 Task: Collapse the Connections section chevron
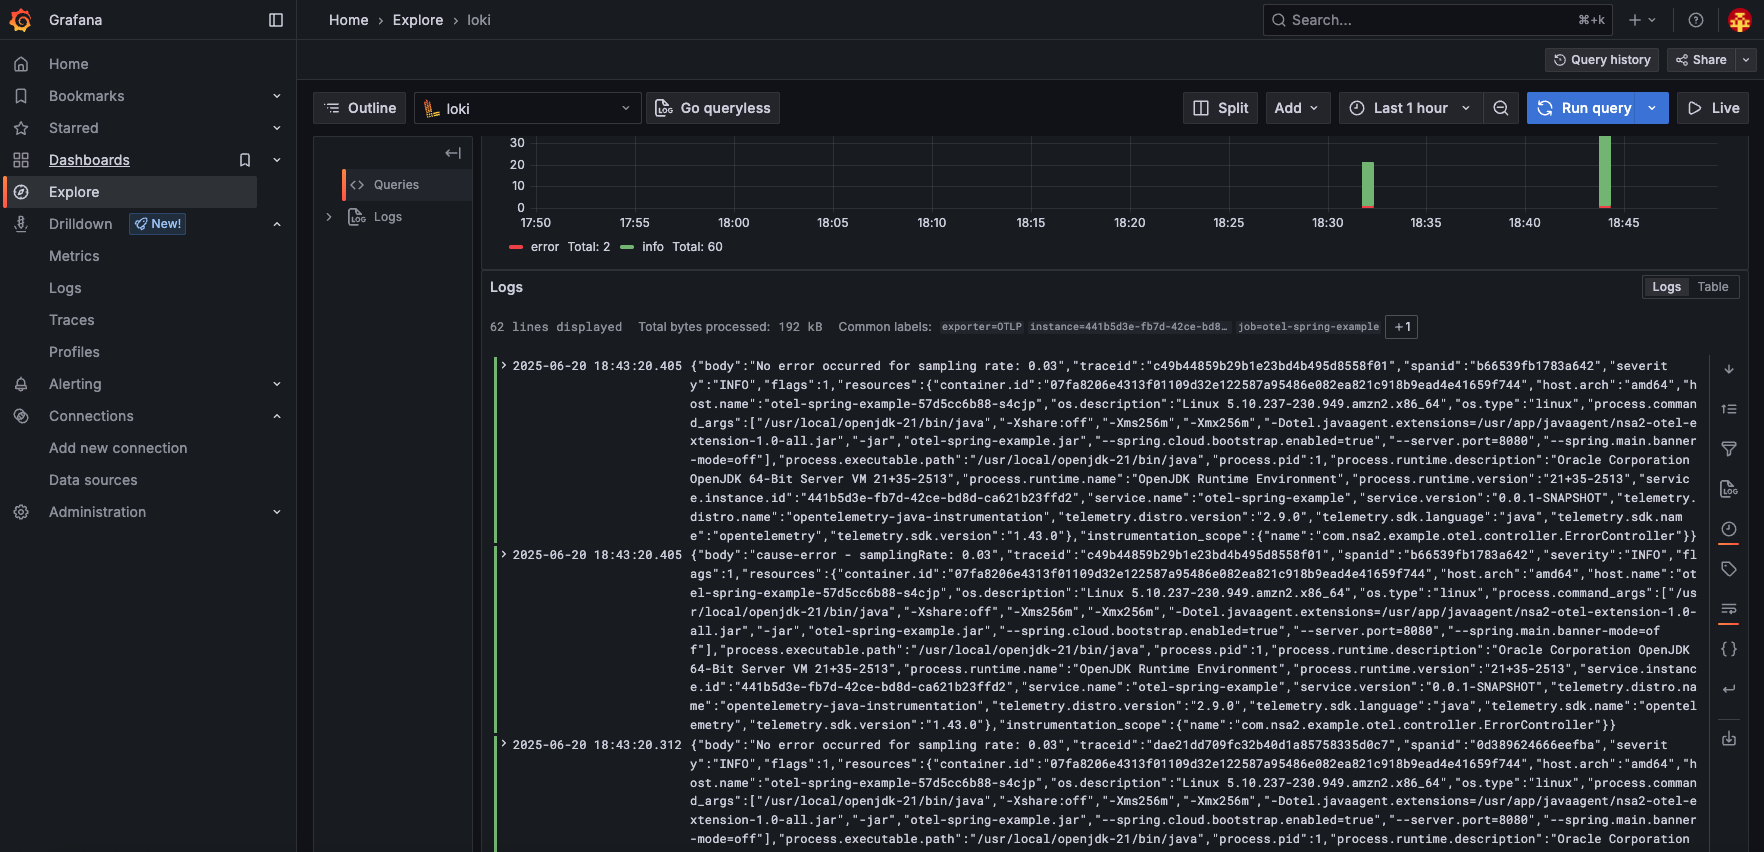(x=277, y=416)
